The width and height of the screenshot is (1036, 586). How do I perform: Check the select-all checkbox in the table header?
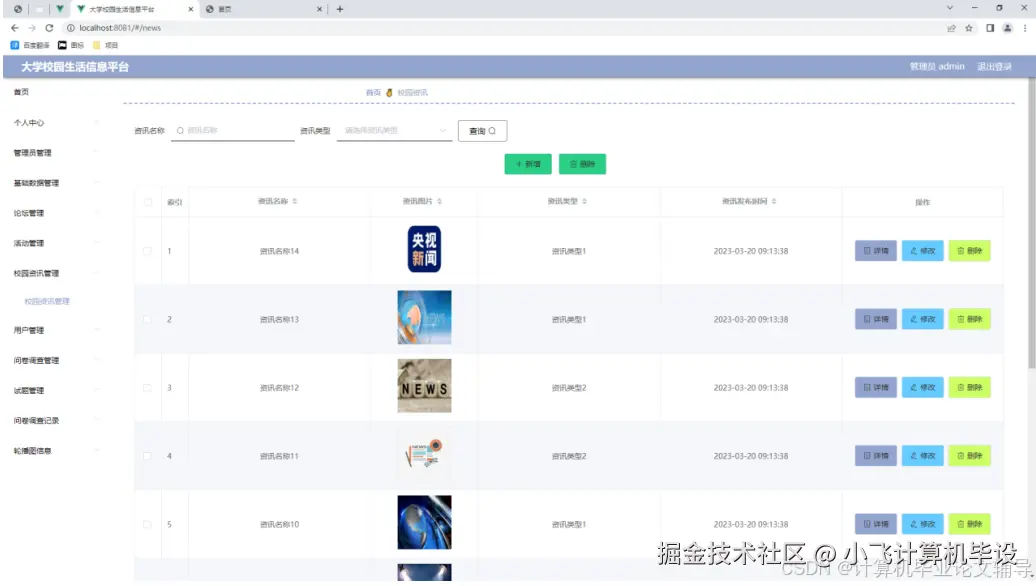coord(146,201)
